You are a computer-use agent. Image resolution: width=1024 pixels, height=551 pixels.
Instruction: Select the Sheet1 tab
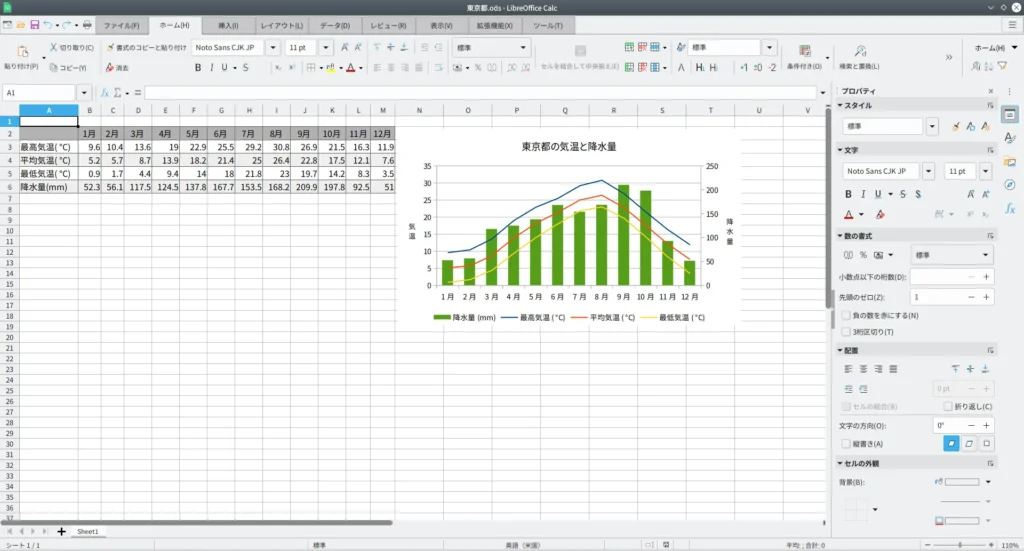coord(88,531)
